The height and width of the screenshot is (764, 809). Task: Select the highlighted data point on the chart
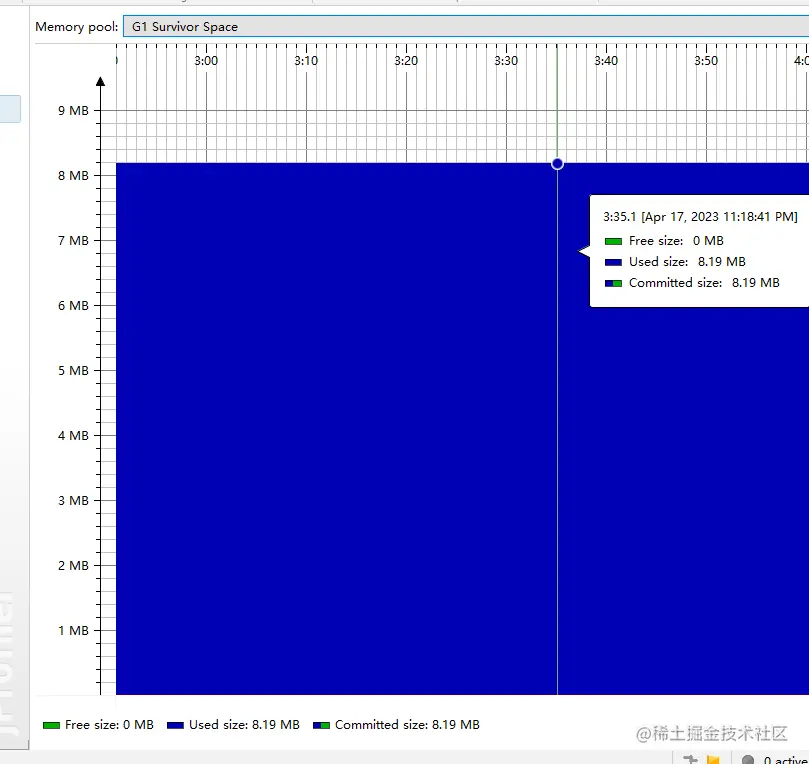click(557, 163)
